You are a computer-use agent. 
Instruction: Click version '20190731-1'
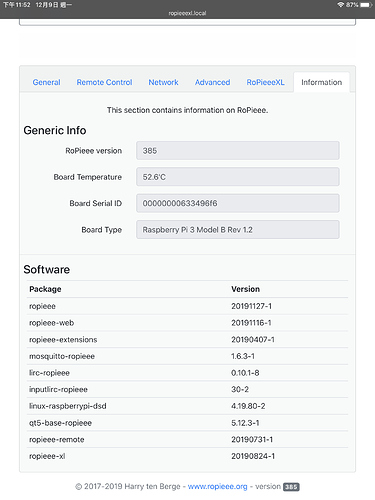pyautogui.click(x=252, y=439)
